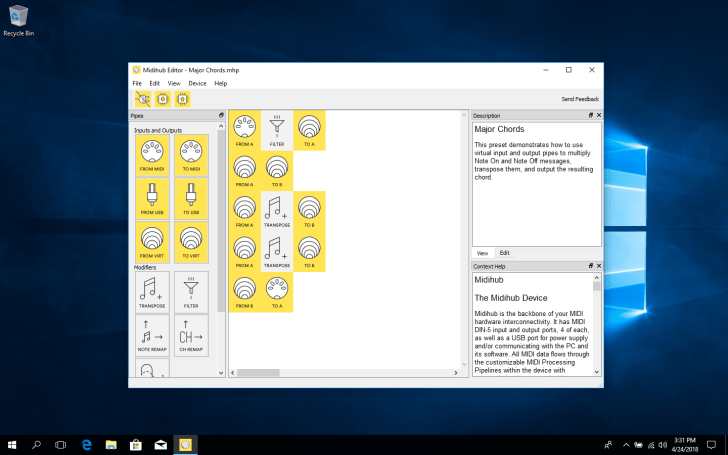The height and width of the screenshot is (455, 728).
Task: Select TRANSPOSE pipe in third pipeline row
Action: 277,211
